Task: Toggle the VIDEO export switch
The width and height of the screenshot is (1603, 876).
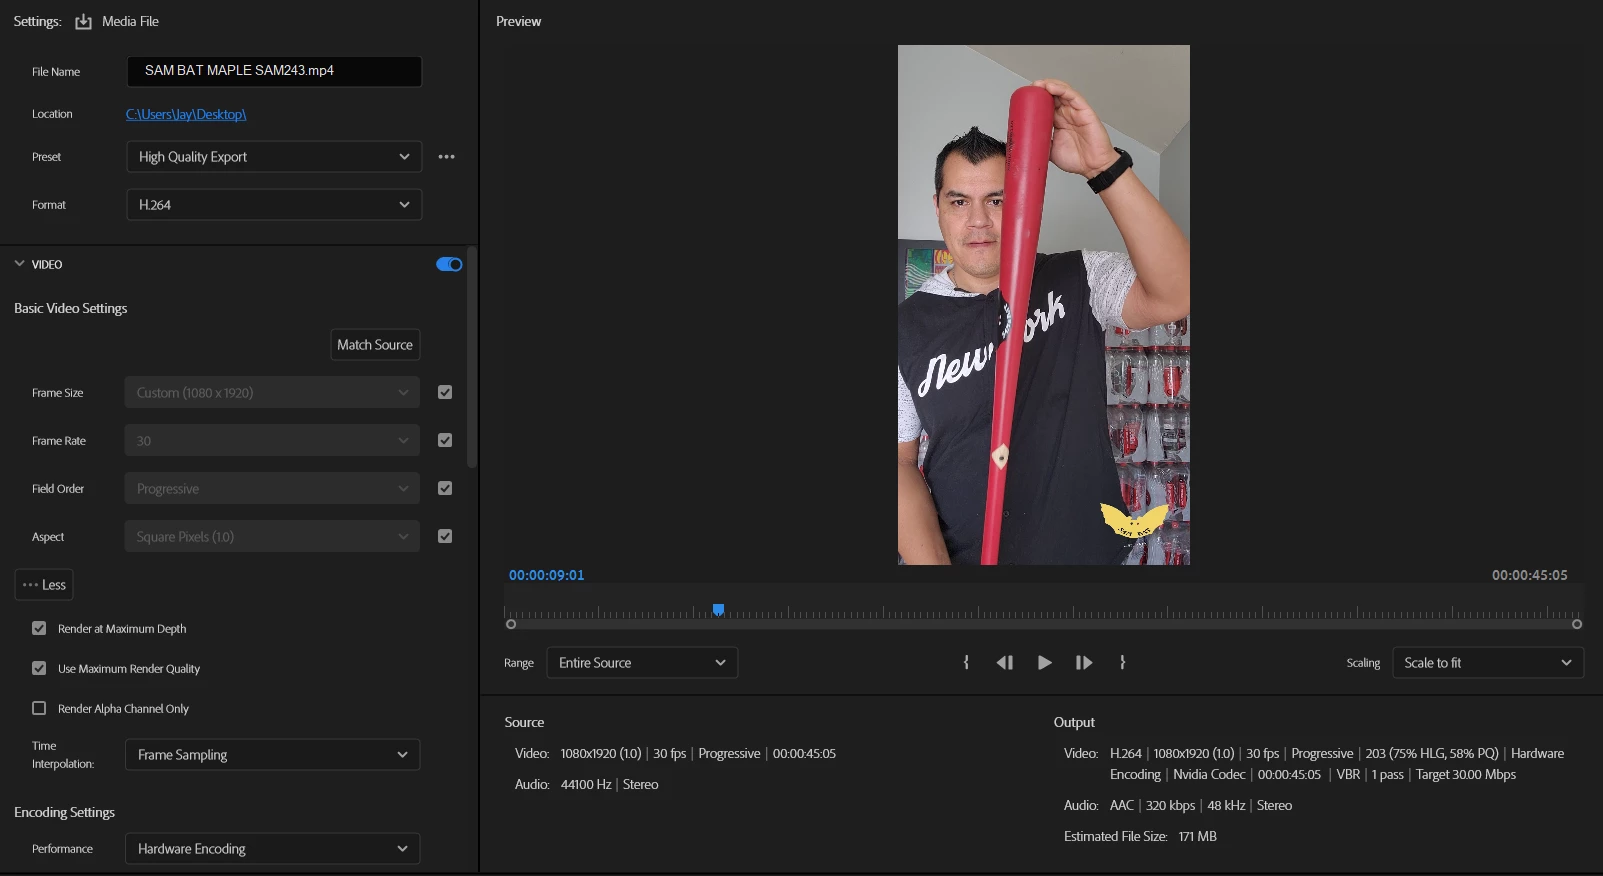Action: (x=449, y=265)
